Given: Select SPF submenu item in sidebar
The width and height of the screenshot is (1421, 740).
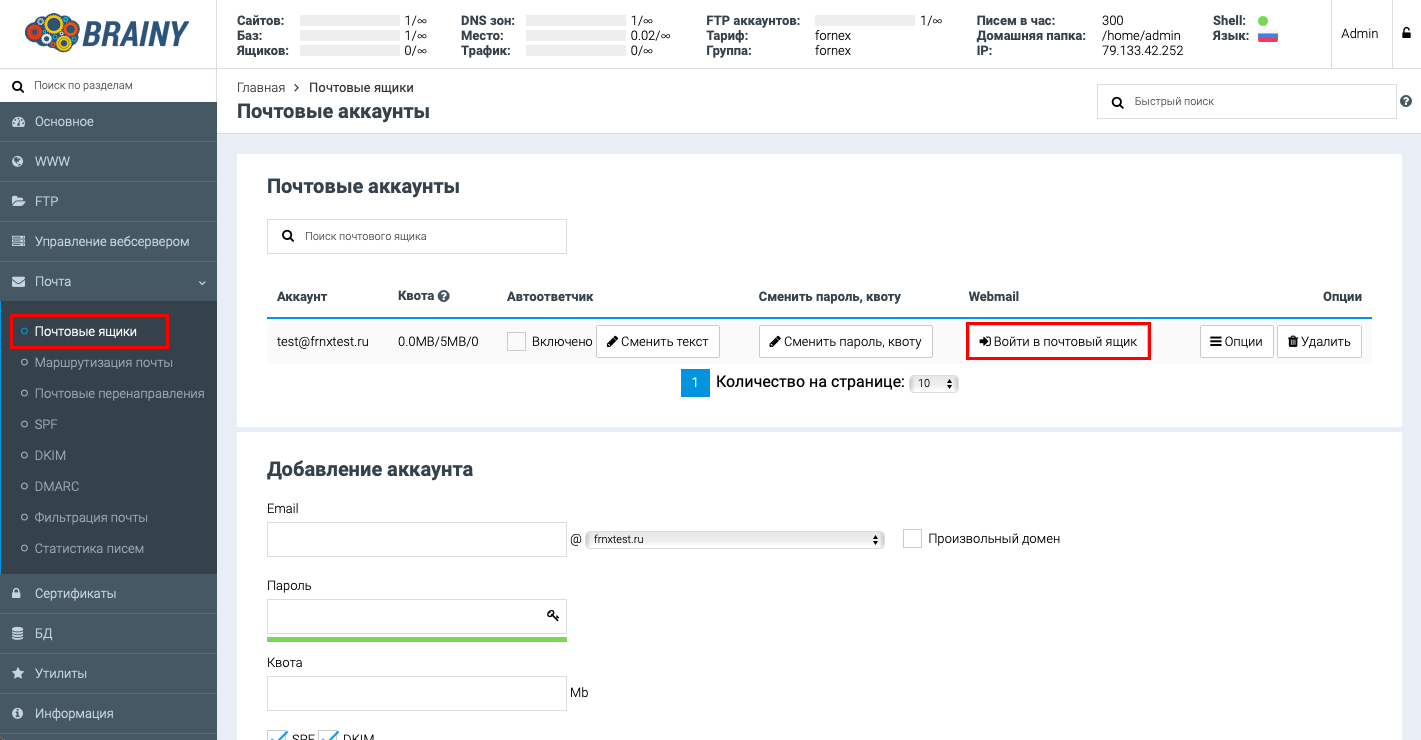Looking at the screenshot, I should tap(46, 424).
